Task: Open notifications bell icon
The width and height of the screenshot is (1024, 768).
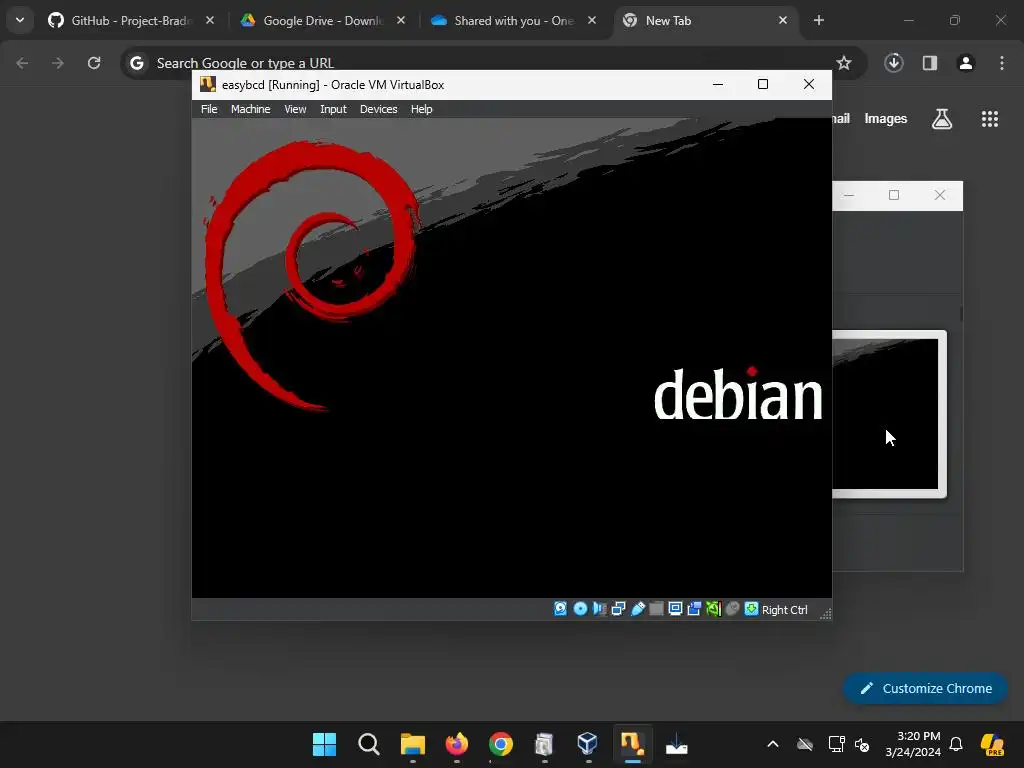Action: pyautogui.click(x=956, y=744)
